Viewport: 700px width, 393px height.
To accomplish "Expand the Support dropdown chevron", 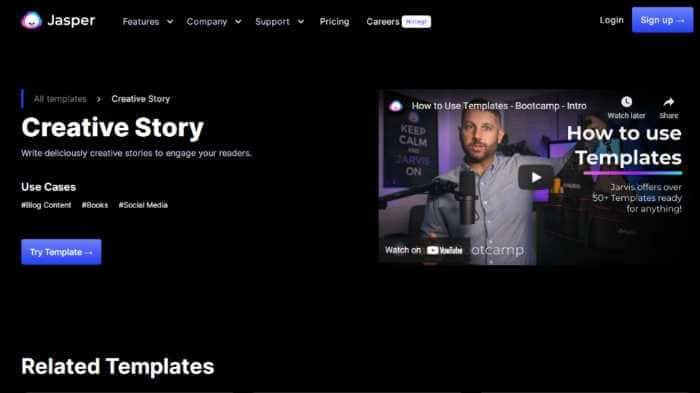I will tap(301, 21).
